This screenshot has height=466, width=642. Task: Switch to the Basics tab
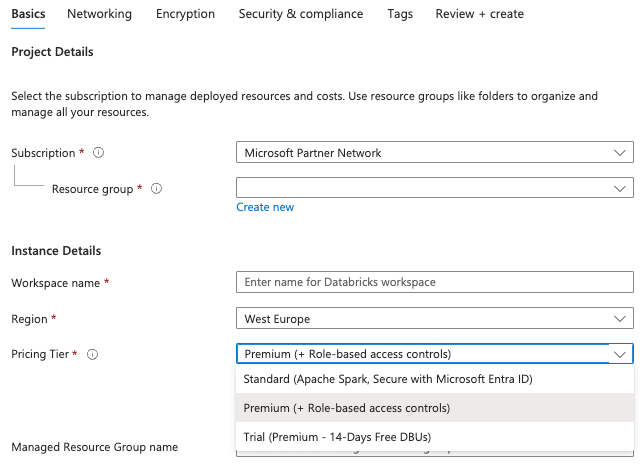tap(28, 14)
